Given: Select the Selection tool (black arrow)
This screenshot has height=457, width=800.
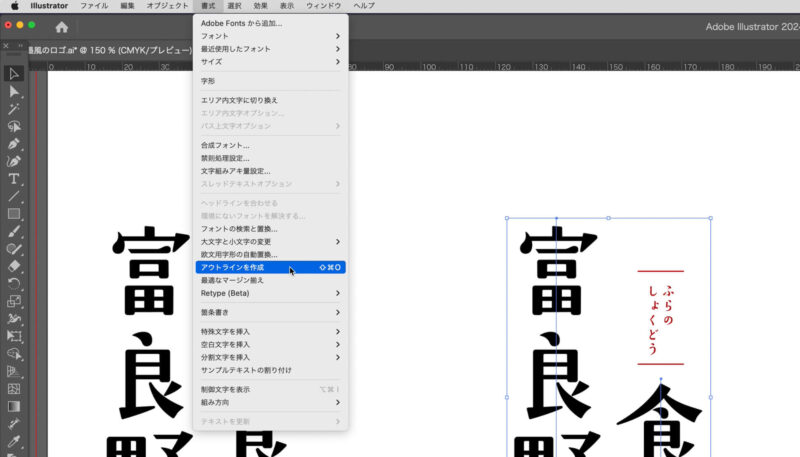Looking at the screenshot, I should pos(14,74).
